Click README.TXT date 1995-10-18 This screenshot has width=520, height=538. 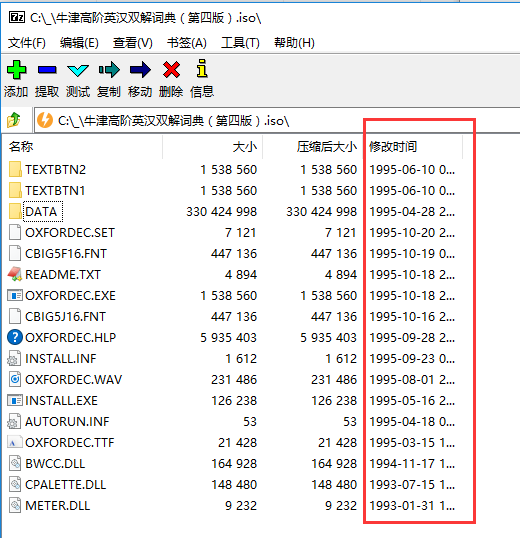[412, 274]
